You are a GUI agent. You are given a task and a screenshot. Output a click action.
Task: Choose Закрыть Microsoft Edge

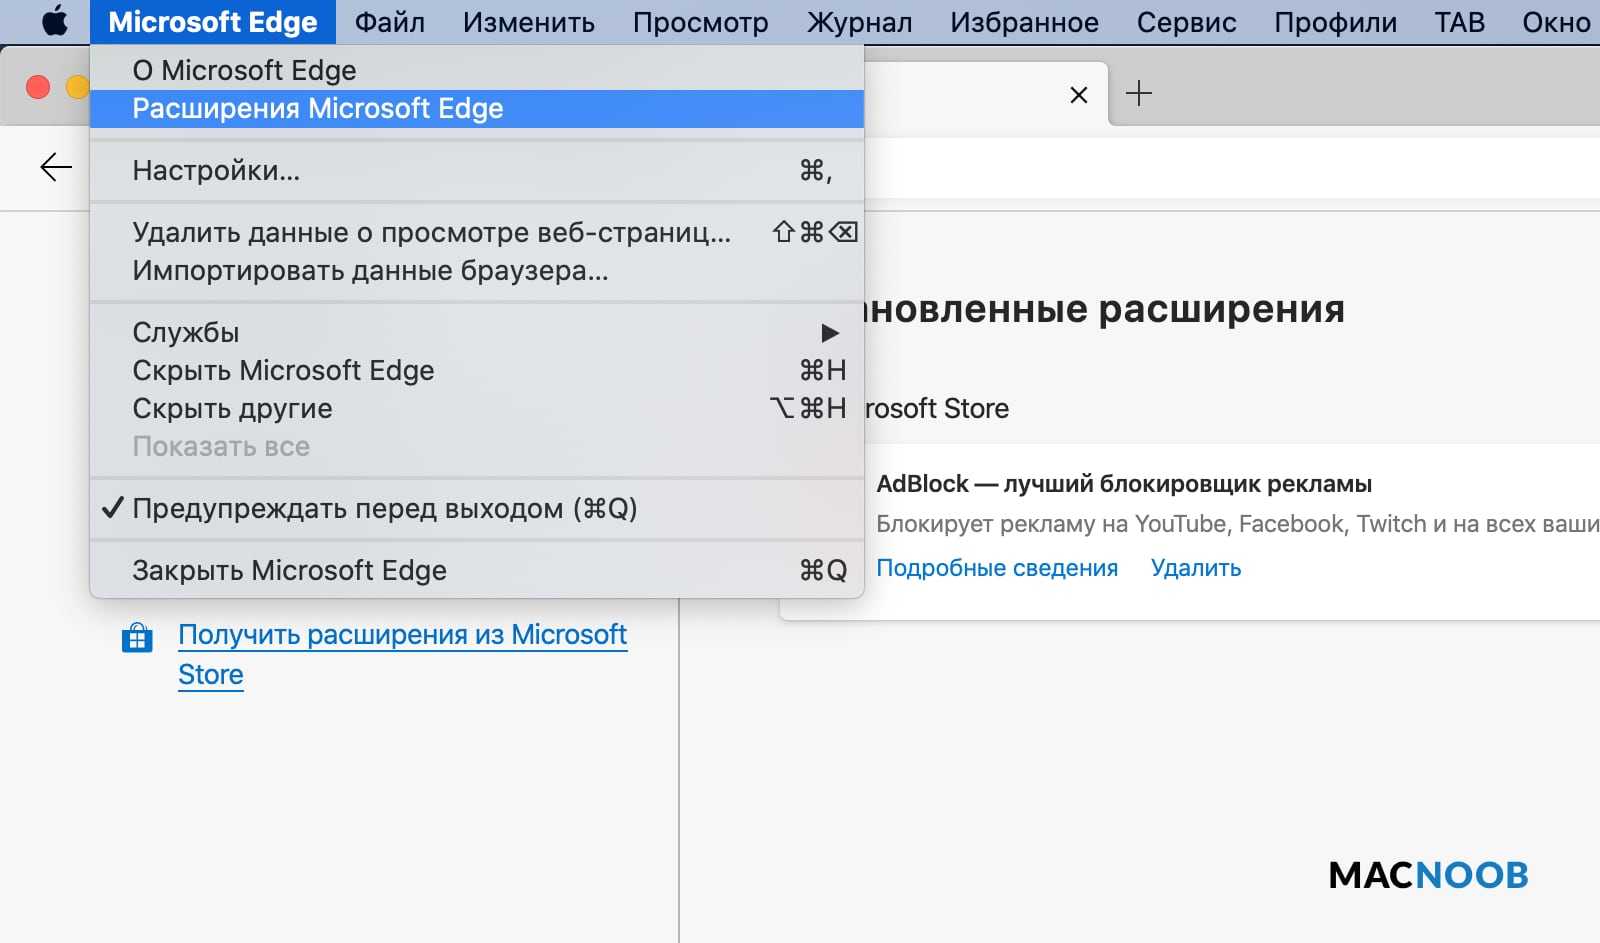click(x=477, y=571)
